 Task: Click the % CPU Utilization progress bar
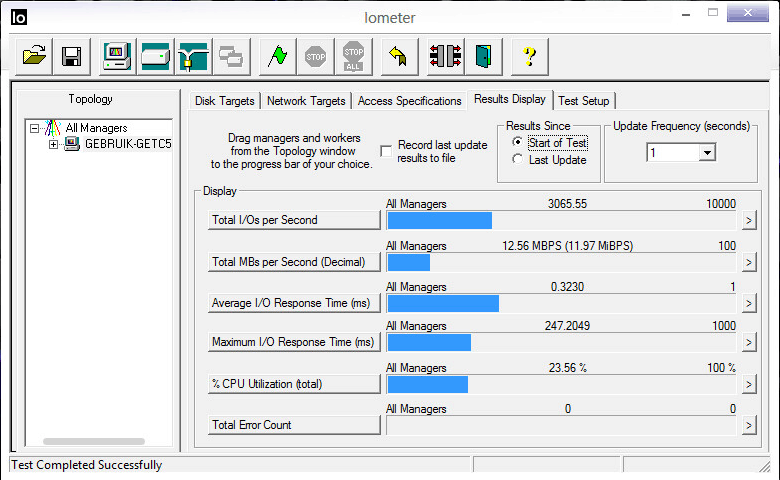point(561,384)
